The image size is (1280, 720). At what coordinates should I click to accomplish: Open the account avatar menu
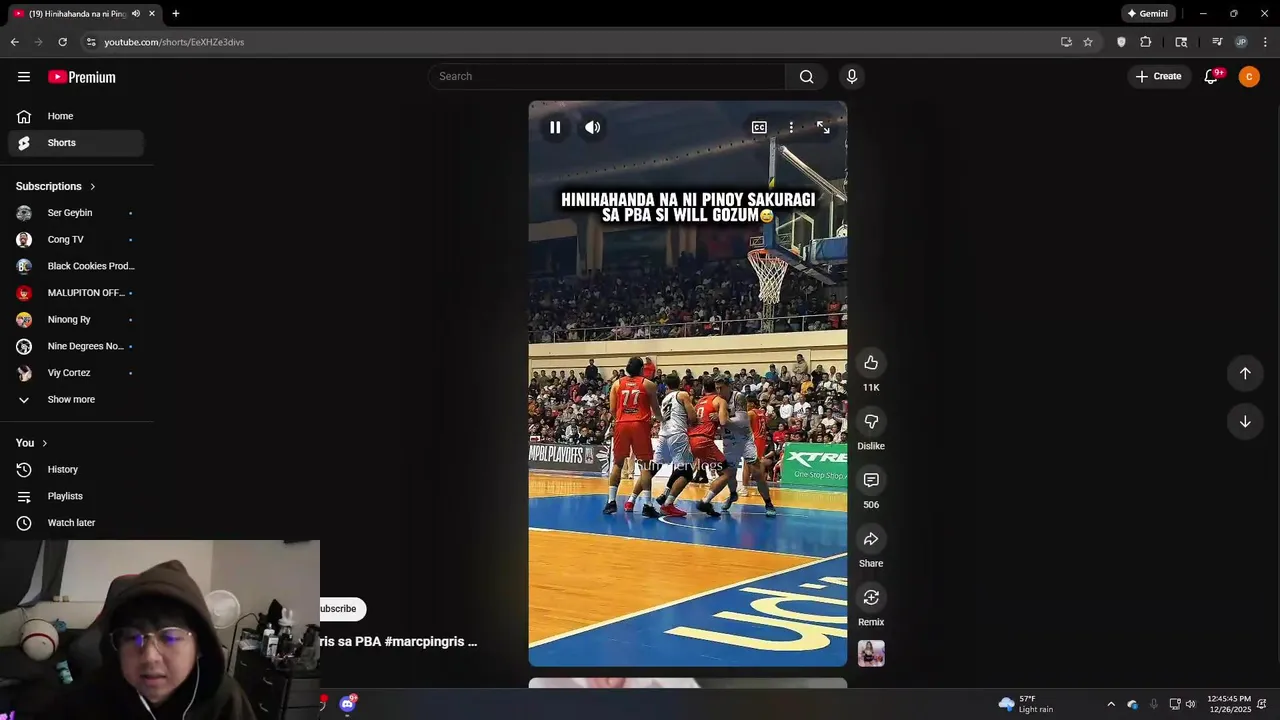pos(1249,76)
